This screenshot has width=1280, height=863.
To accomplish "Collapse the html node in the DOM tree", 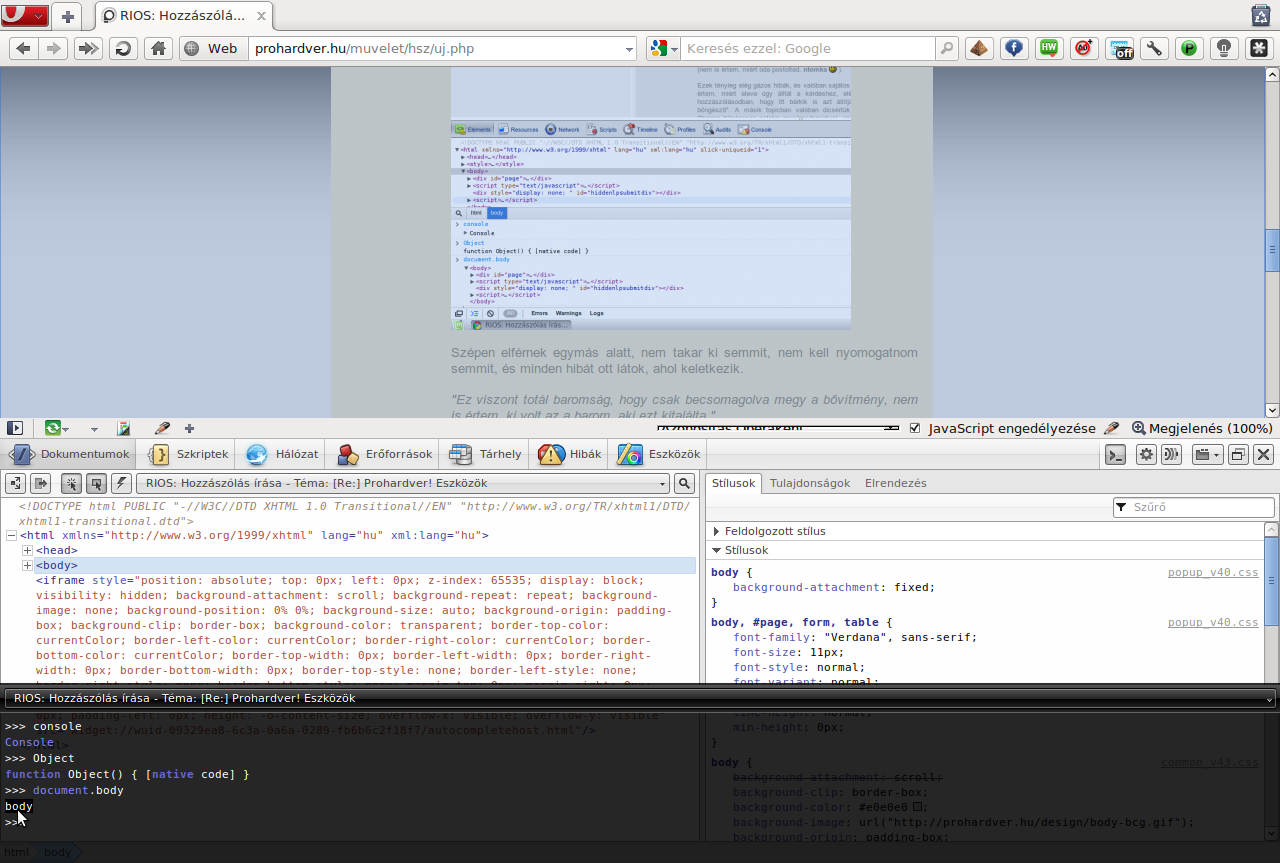I will click(11, 536).
